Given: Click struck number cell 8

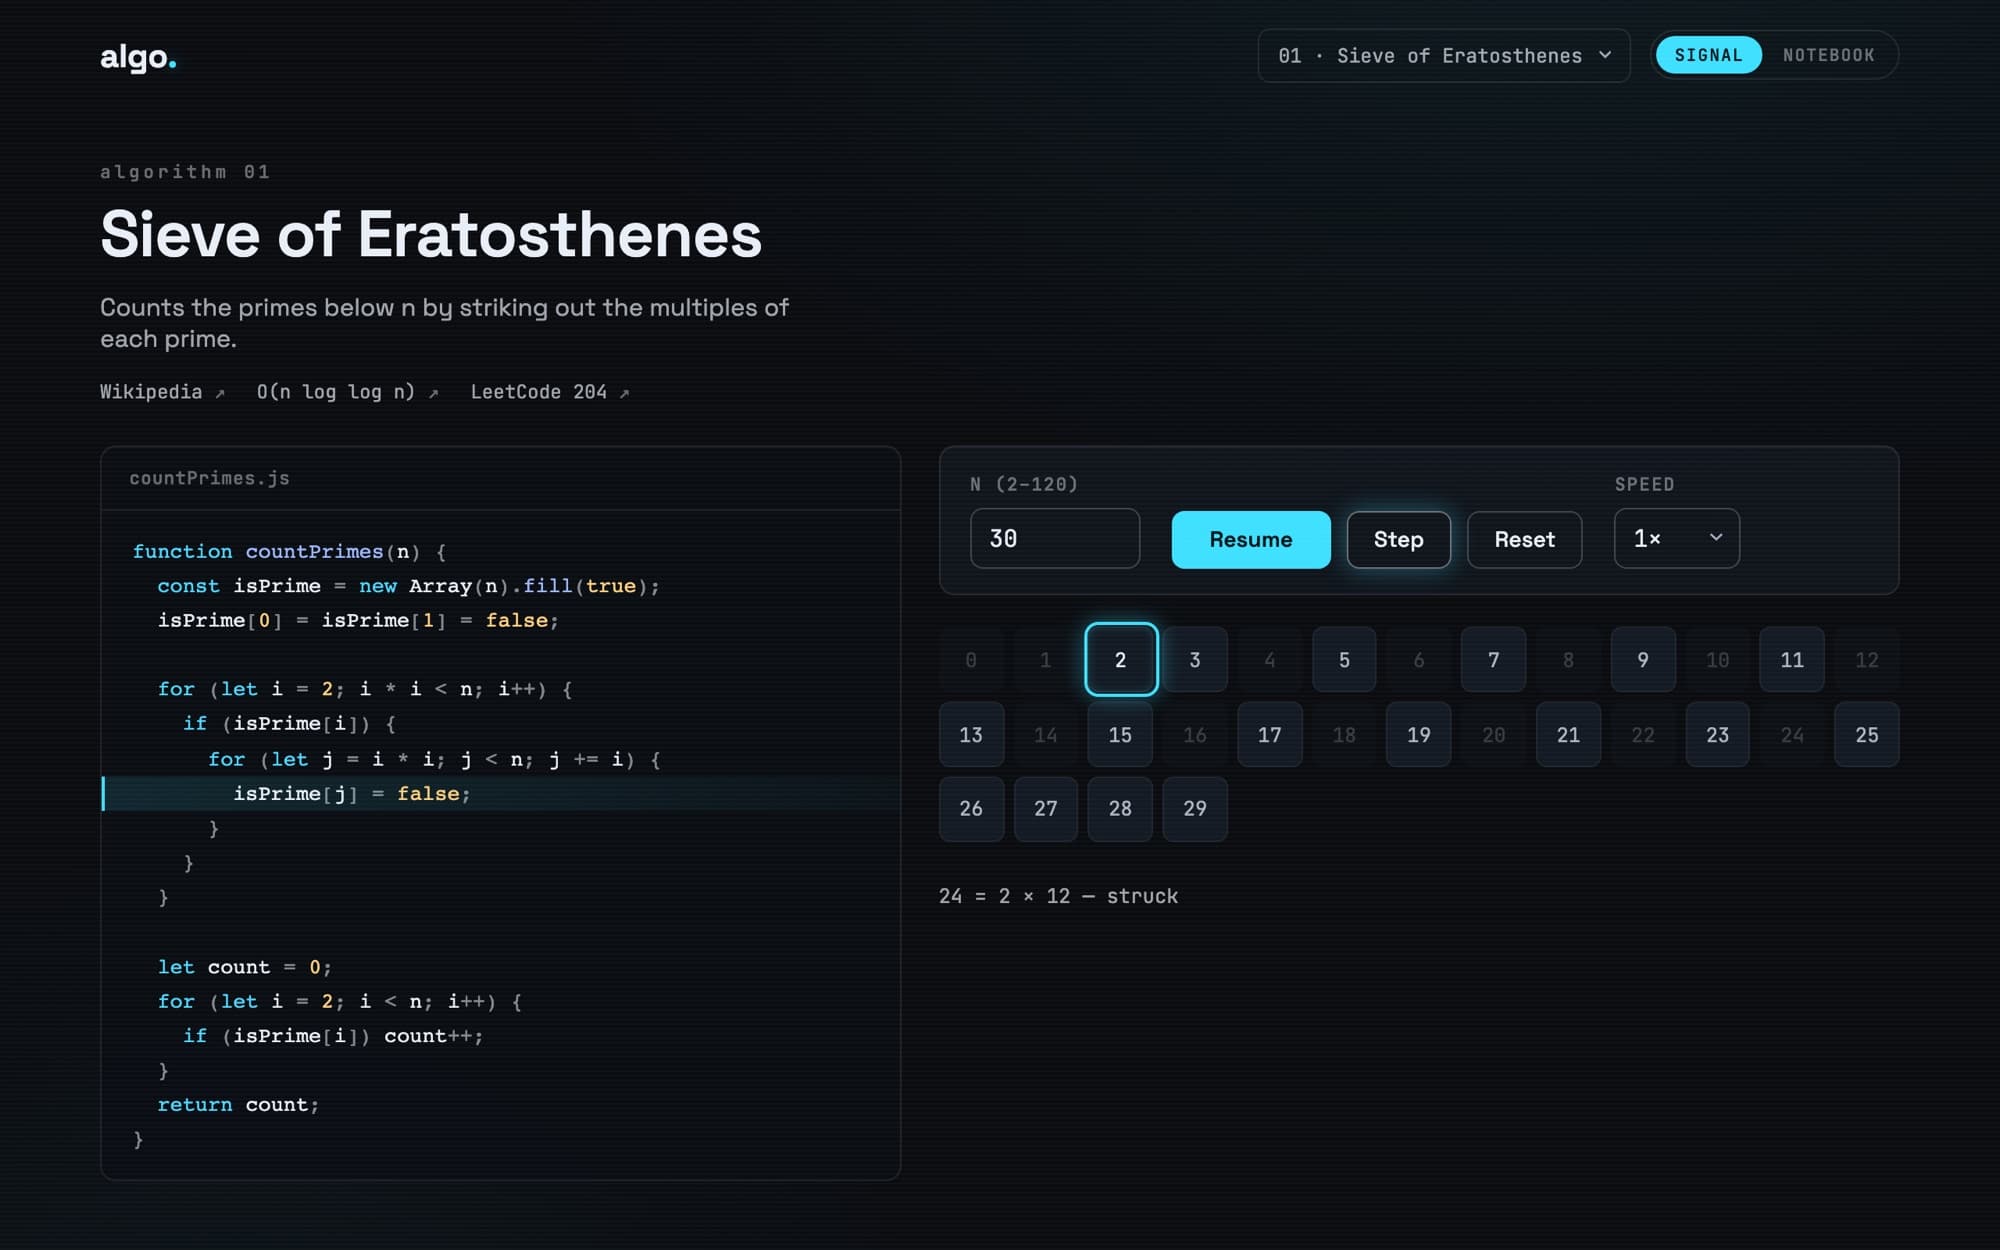Looking at the screenshot, I should pyautogui.click(x=1568, y=660).
